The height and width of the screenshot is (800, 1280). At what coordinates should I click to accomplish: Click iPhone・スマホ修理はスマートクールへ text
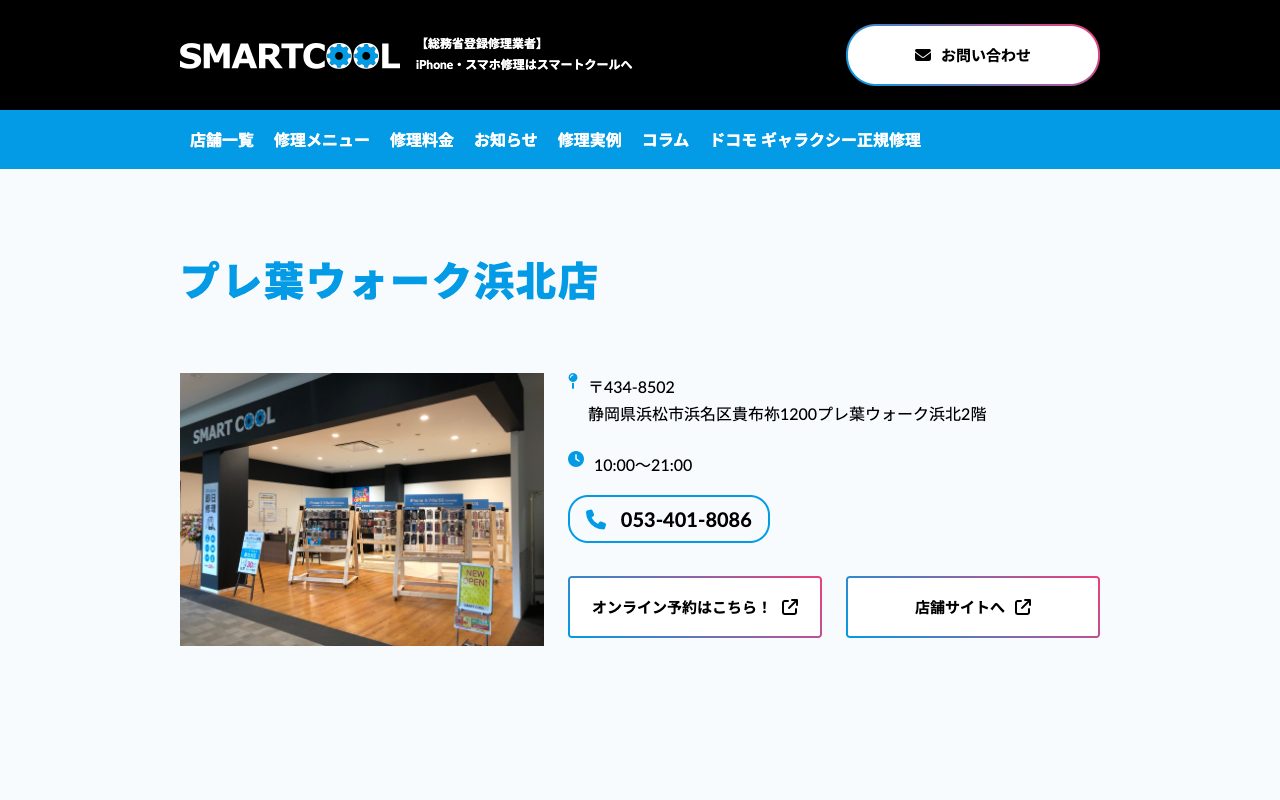524,65
